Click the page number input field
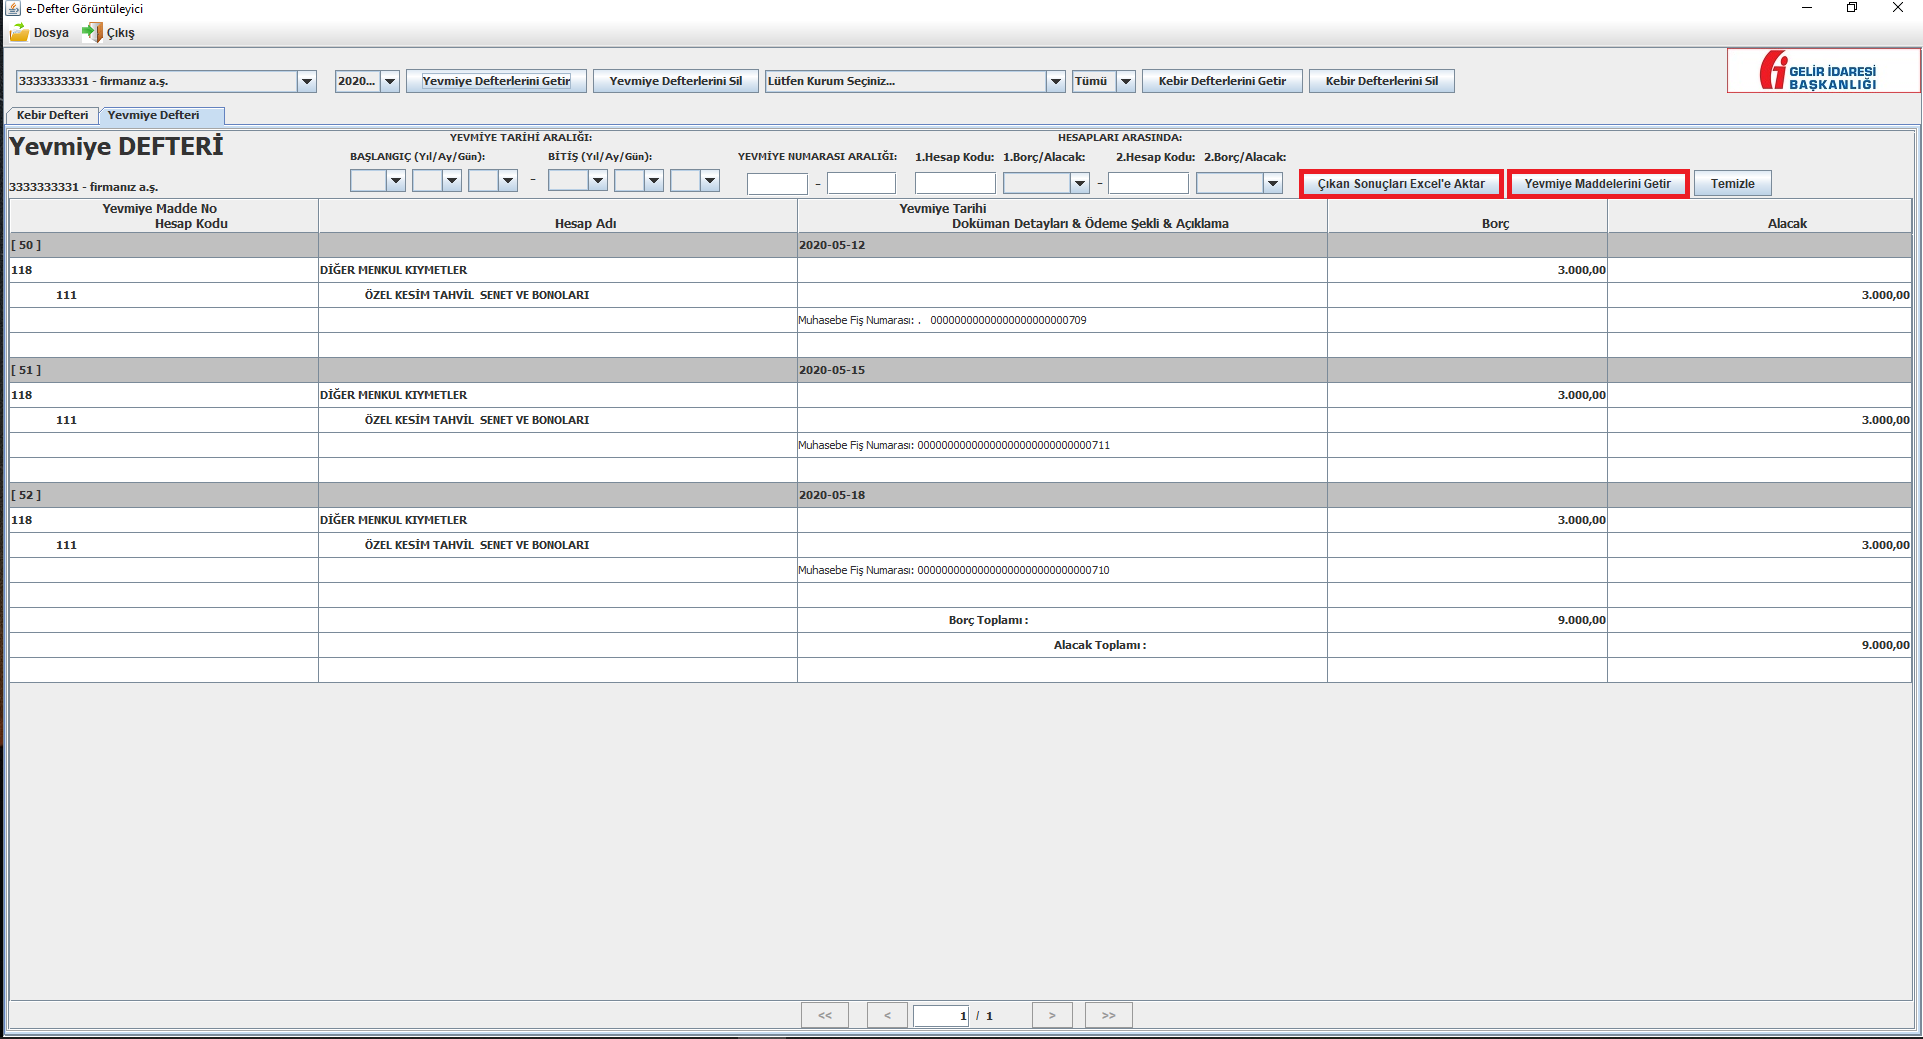This screenshot has width=1923, height=1039. (940, 1015)
